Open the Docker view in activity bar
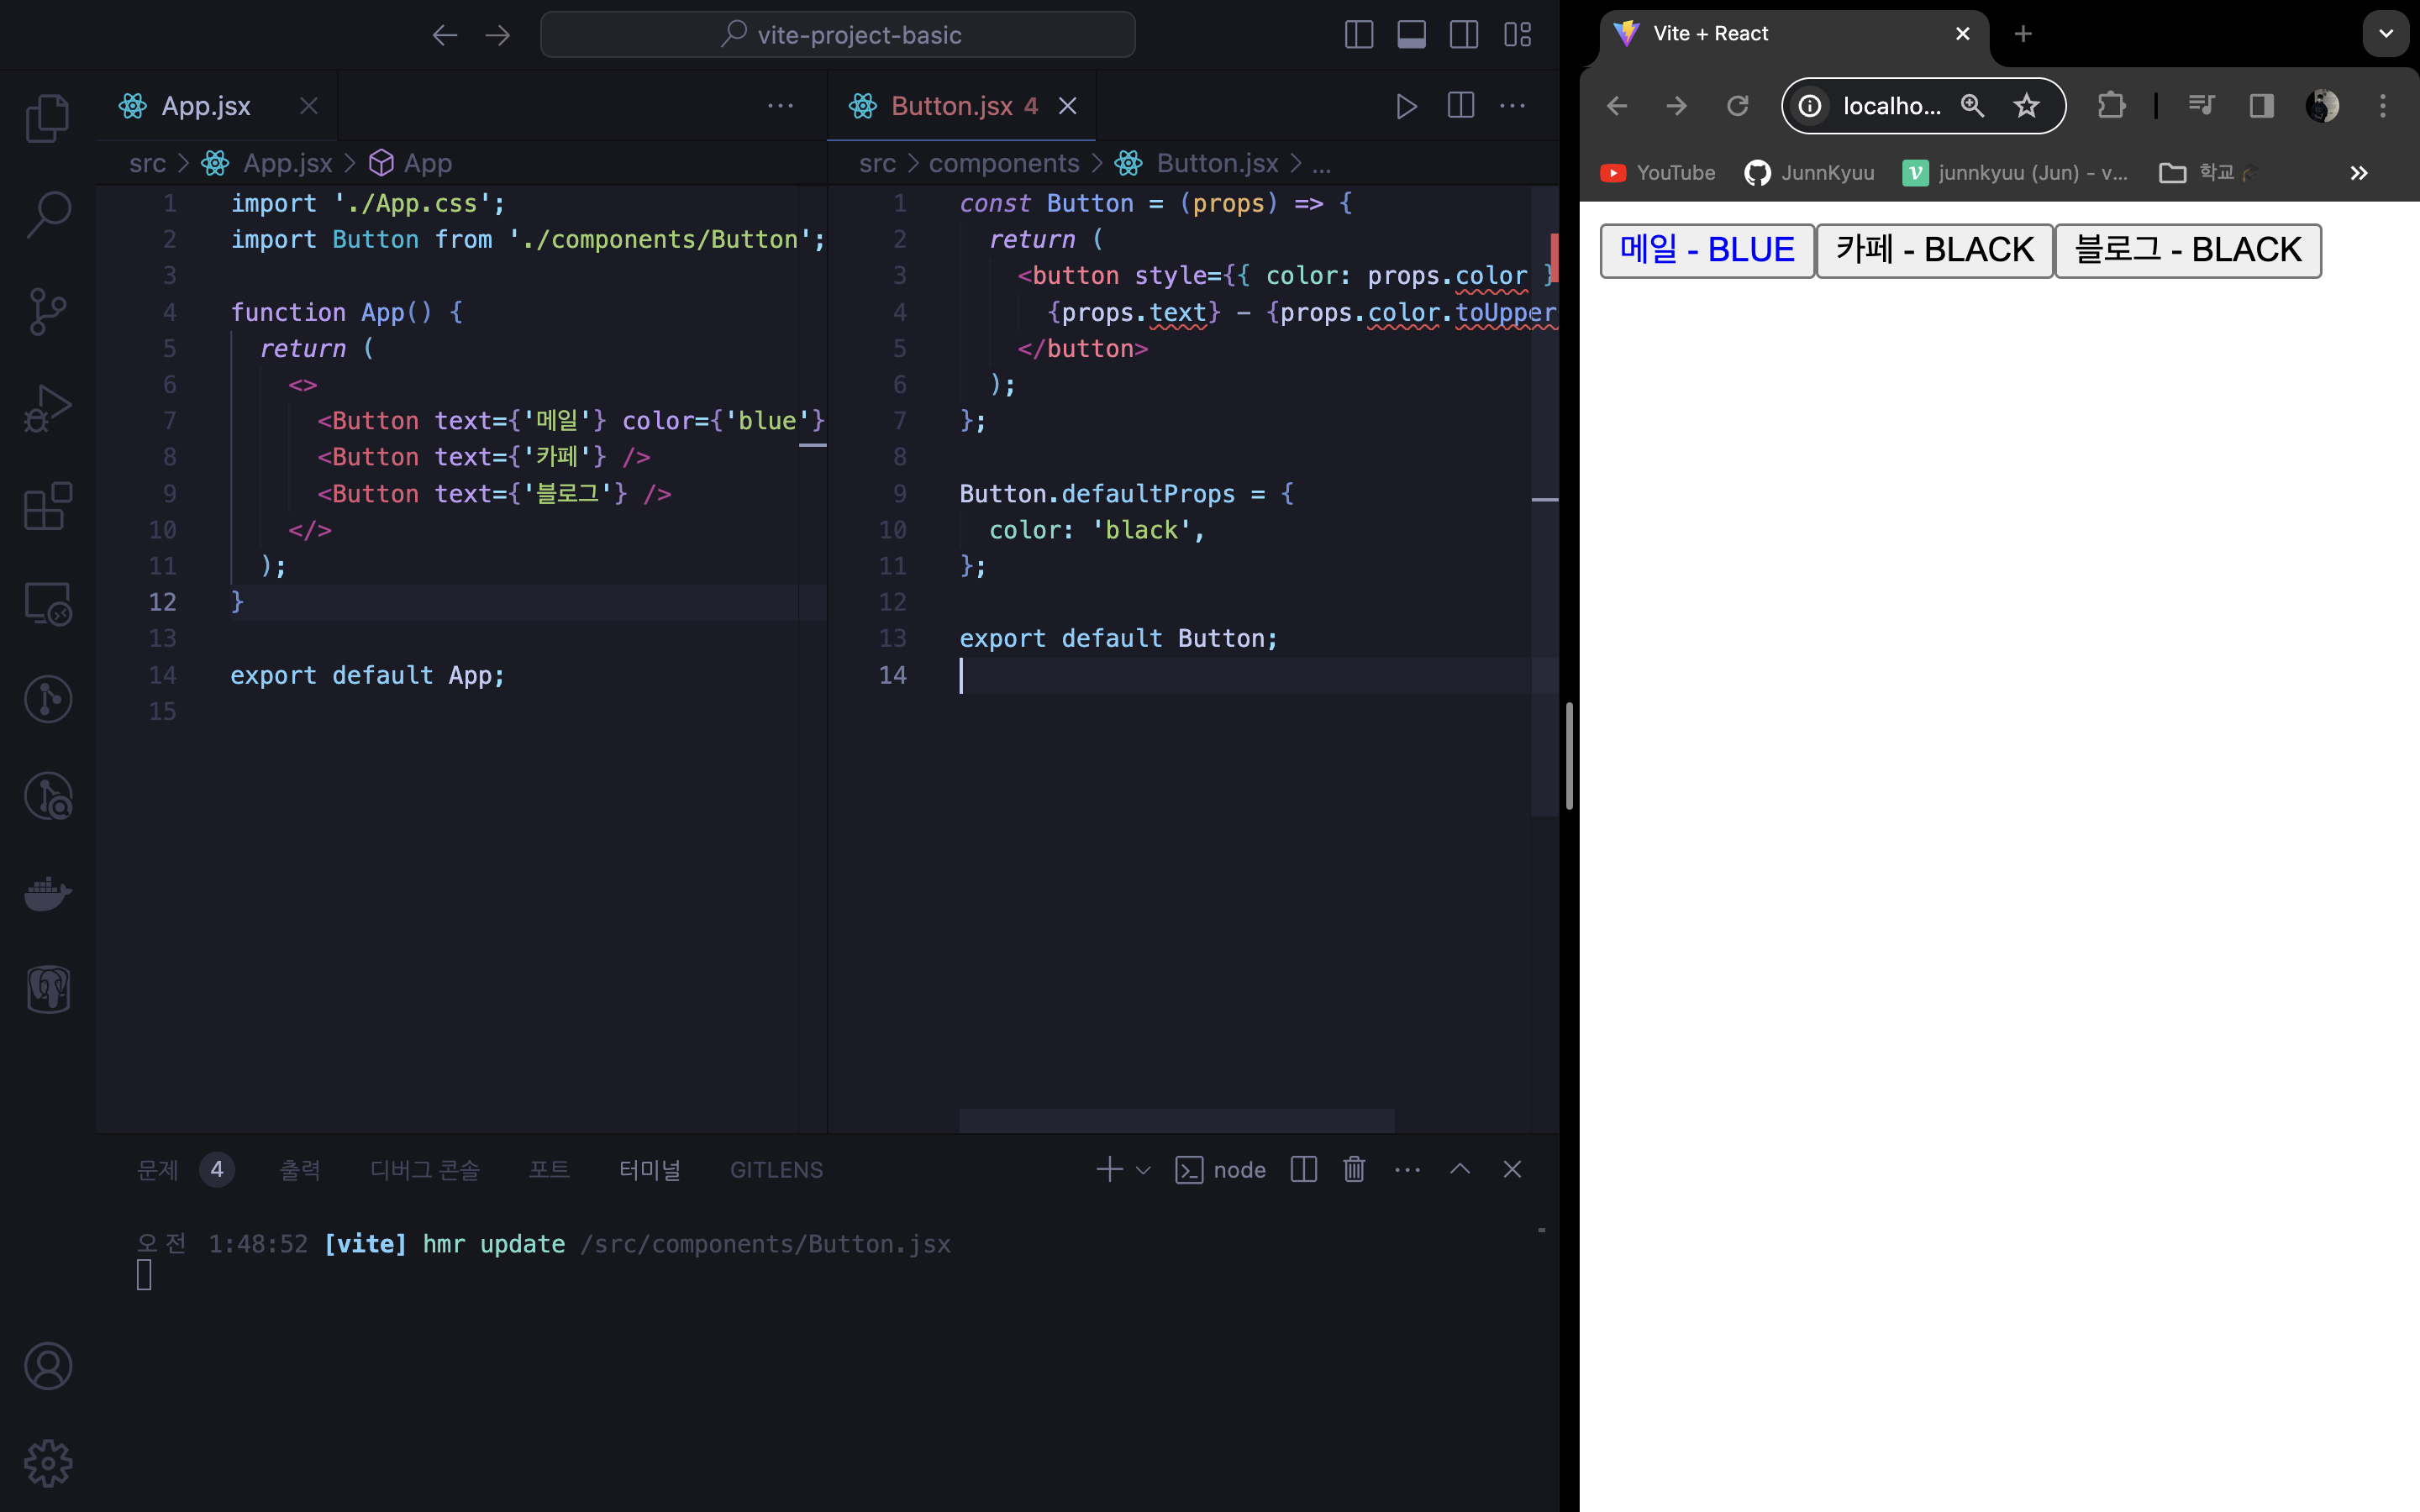2420x1512 pixels. (x=47, y=892)
